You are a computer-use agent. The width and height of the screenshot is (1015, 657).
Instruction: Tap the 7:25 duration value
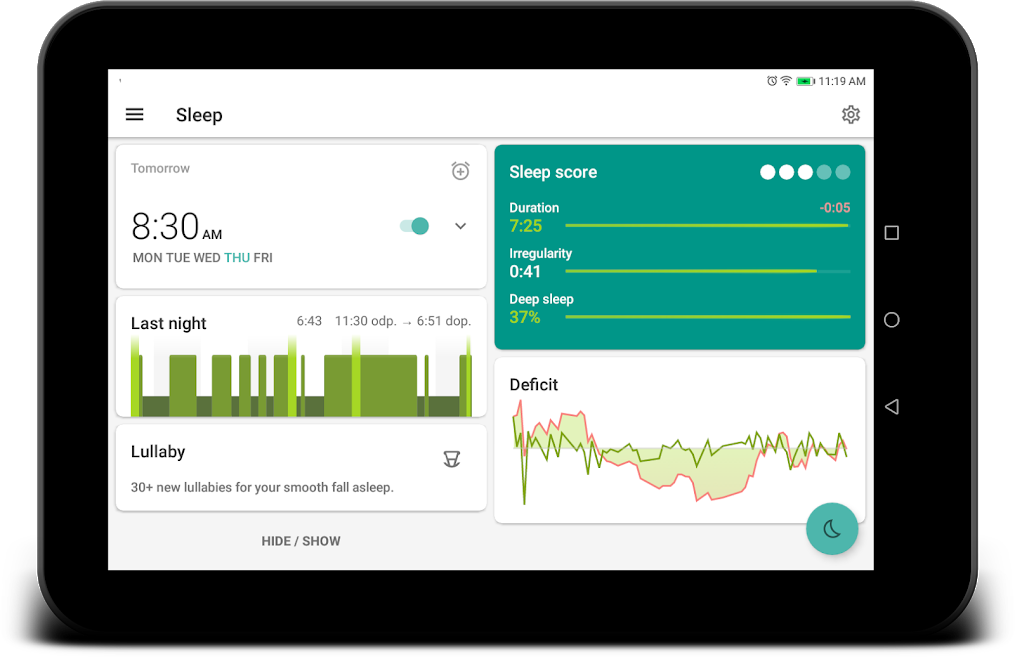[x=526, y=226]
